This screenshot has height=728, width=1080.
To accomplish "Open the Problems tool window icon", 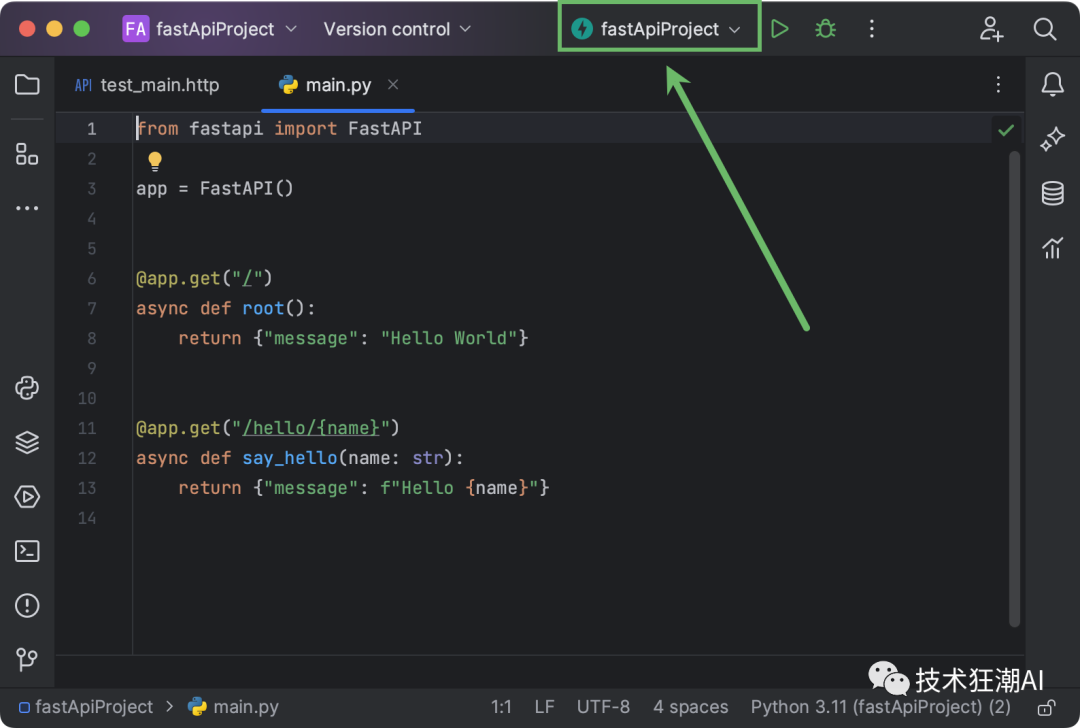I will [x=27, y=605].
